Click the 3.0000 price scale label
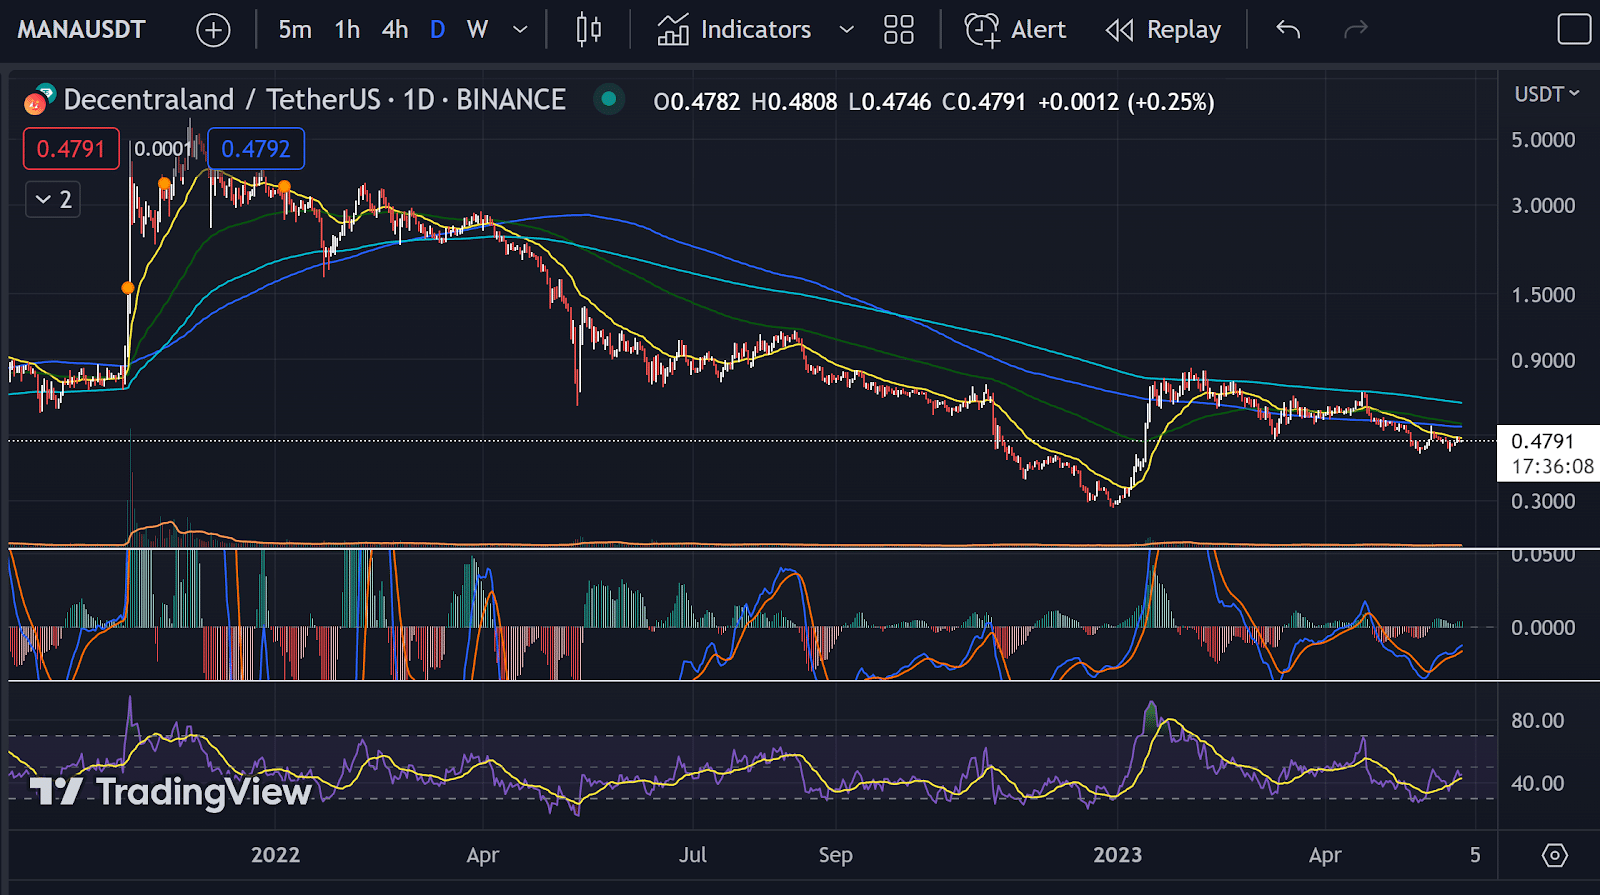The width and height of the screenshot is (1600, 895). [x=1543, y=205]
